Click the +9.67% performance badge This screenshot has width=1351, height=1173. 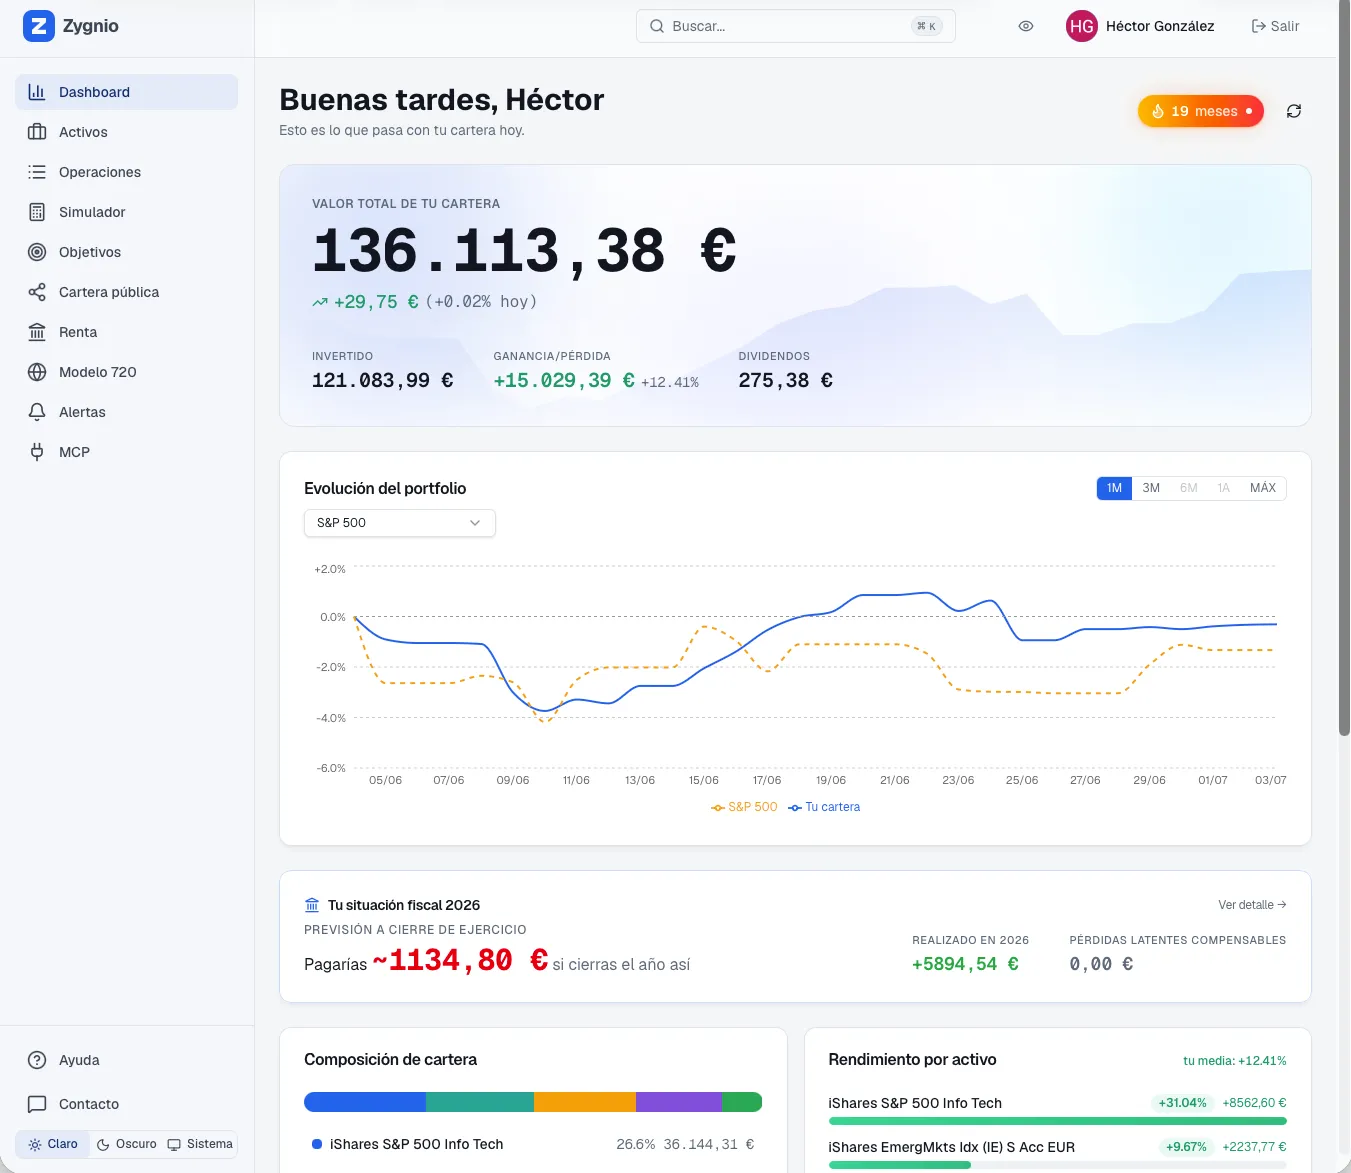(x=1186, y=1147)
